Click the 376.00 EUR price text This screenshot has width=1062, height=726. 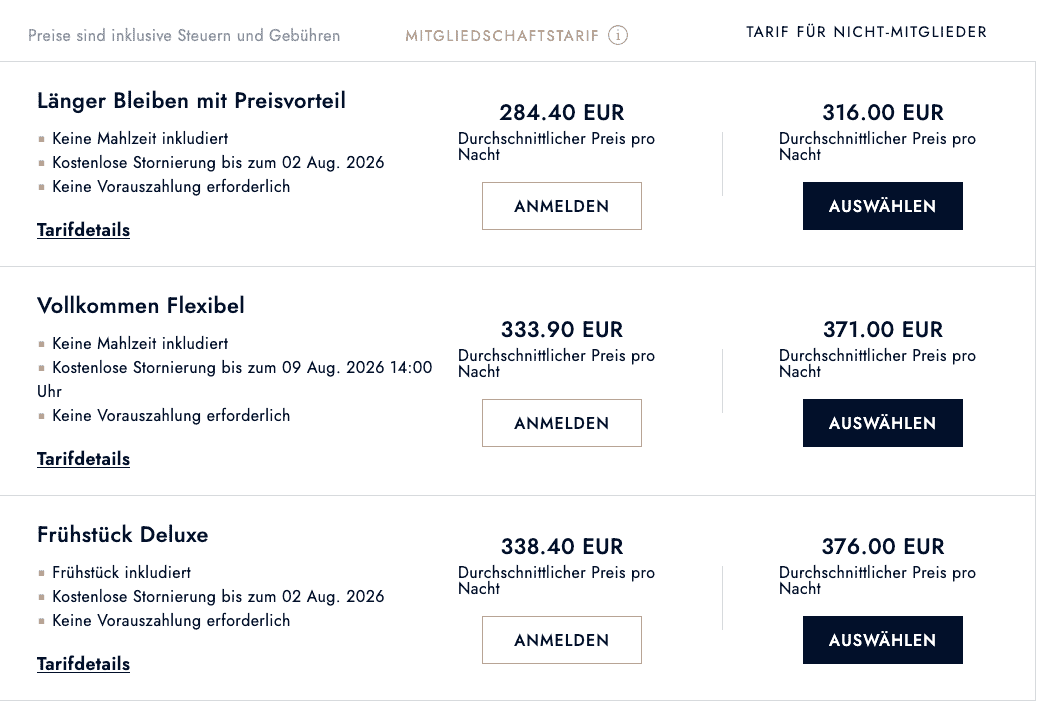click(883, 547)
